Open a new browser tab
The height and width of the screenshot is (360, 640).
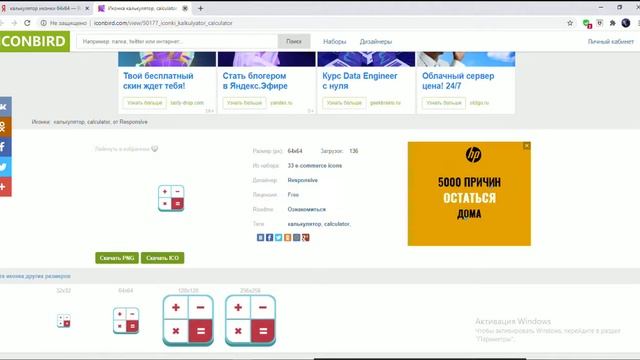click(200, 8)
